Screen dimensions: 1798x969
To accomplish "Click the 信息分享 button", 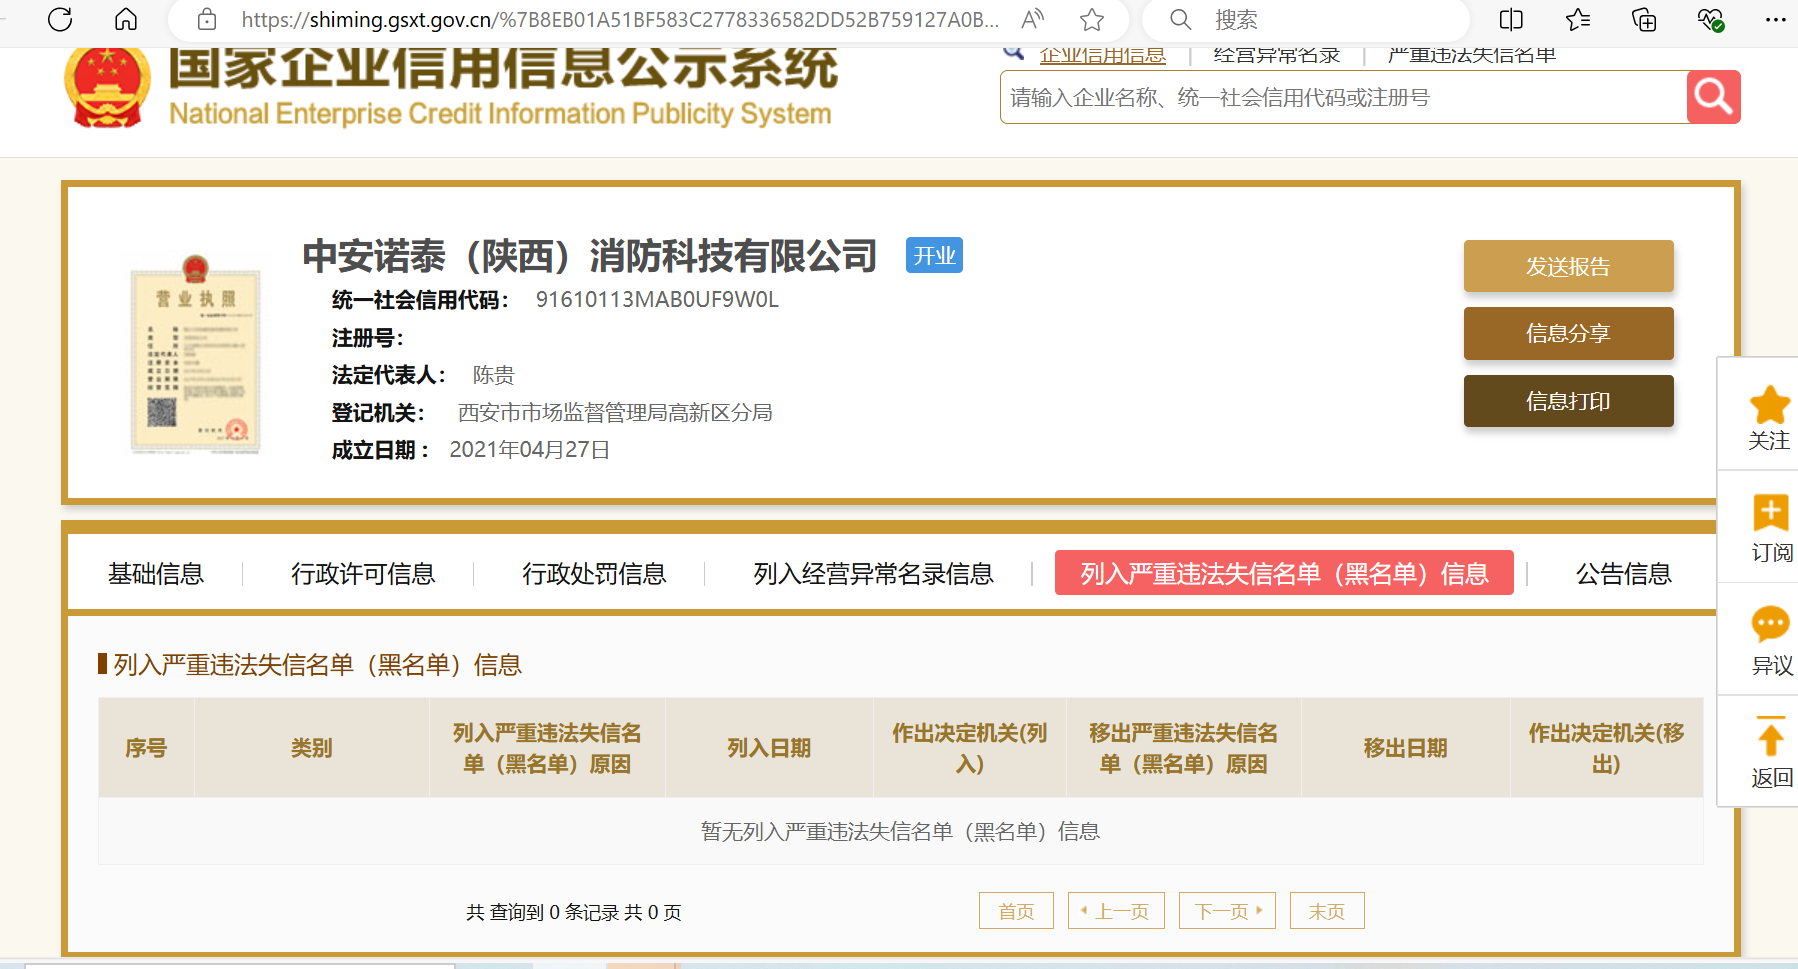I will click(x=1568, y=333).
